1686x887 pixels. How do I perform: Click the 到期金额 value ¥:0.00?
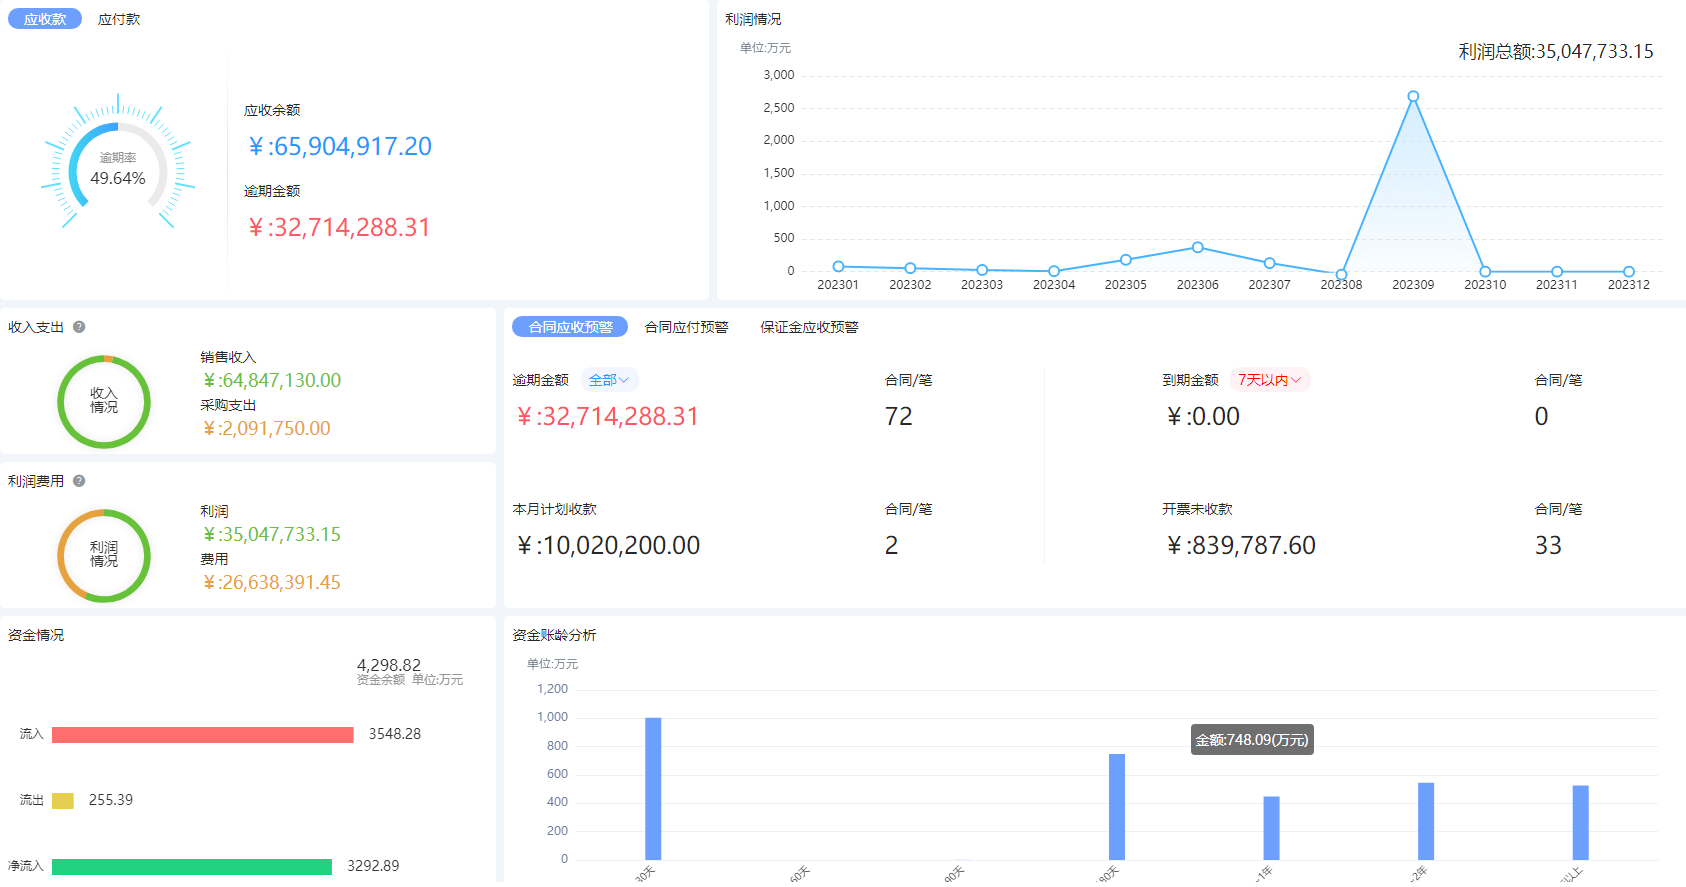pyautogui.click(x=1202, y=417)
